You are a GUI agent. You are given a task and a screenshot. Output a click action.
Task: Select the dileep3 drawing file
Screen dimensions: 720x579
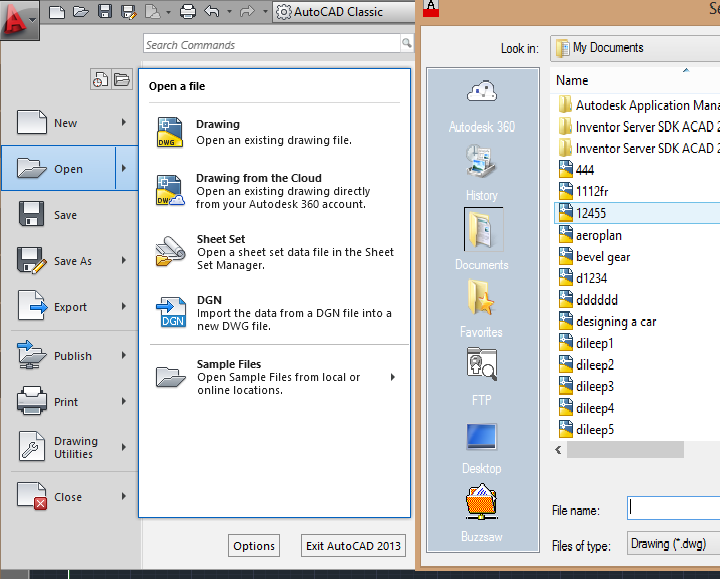pos(586,387)
